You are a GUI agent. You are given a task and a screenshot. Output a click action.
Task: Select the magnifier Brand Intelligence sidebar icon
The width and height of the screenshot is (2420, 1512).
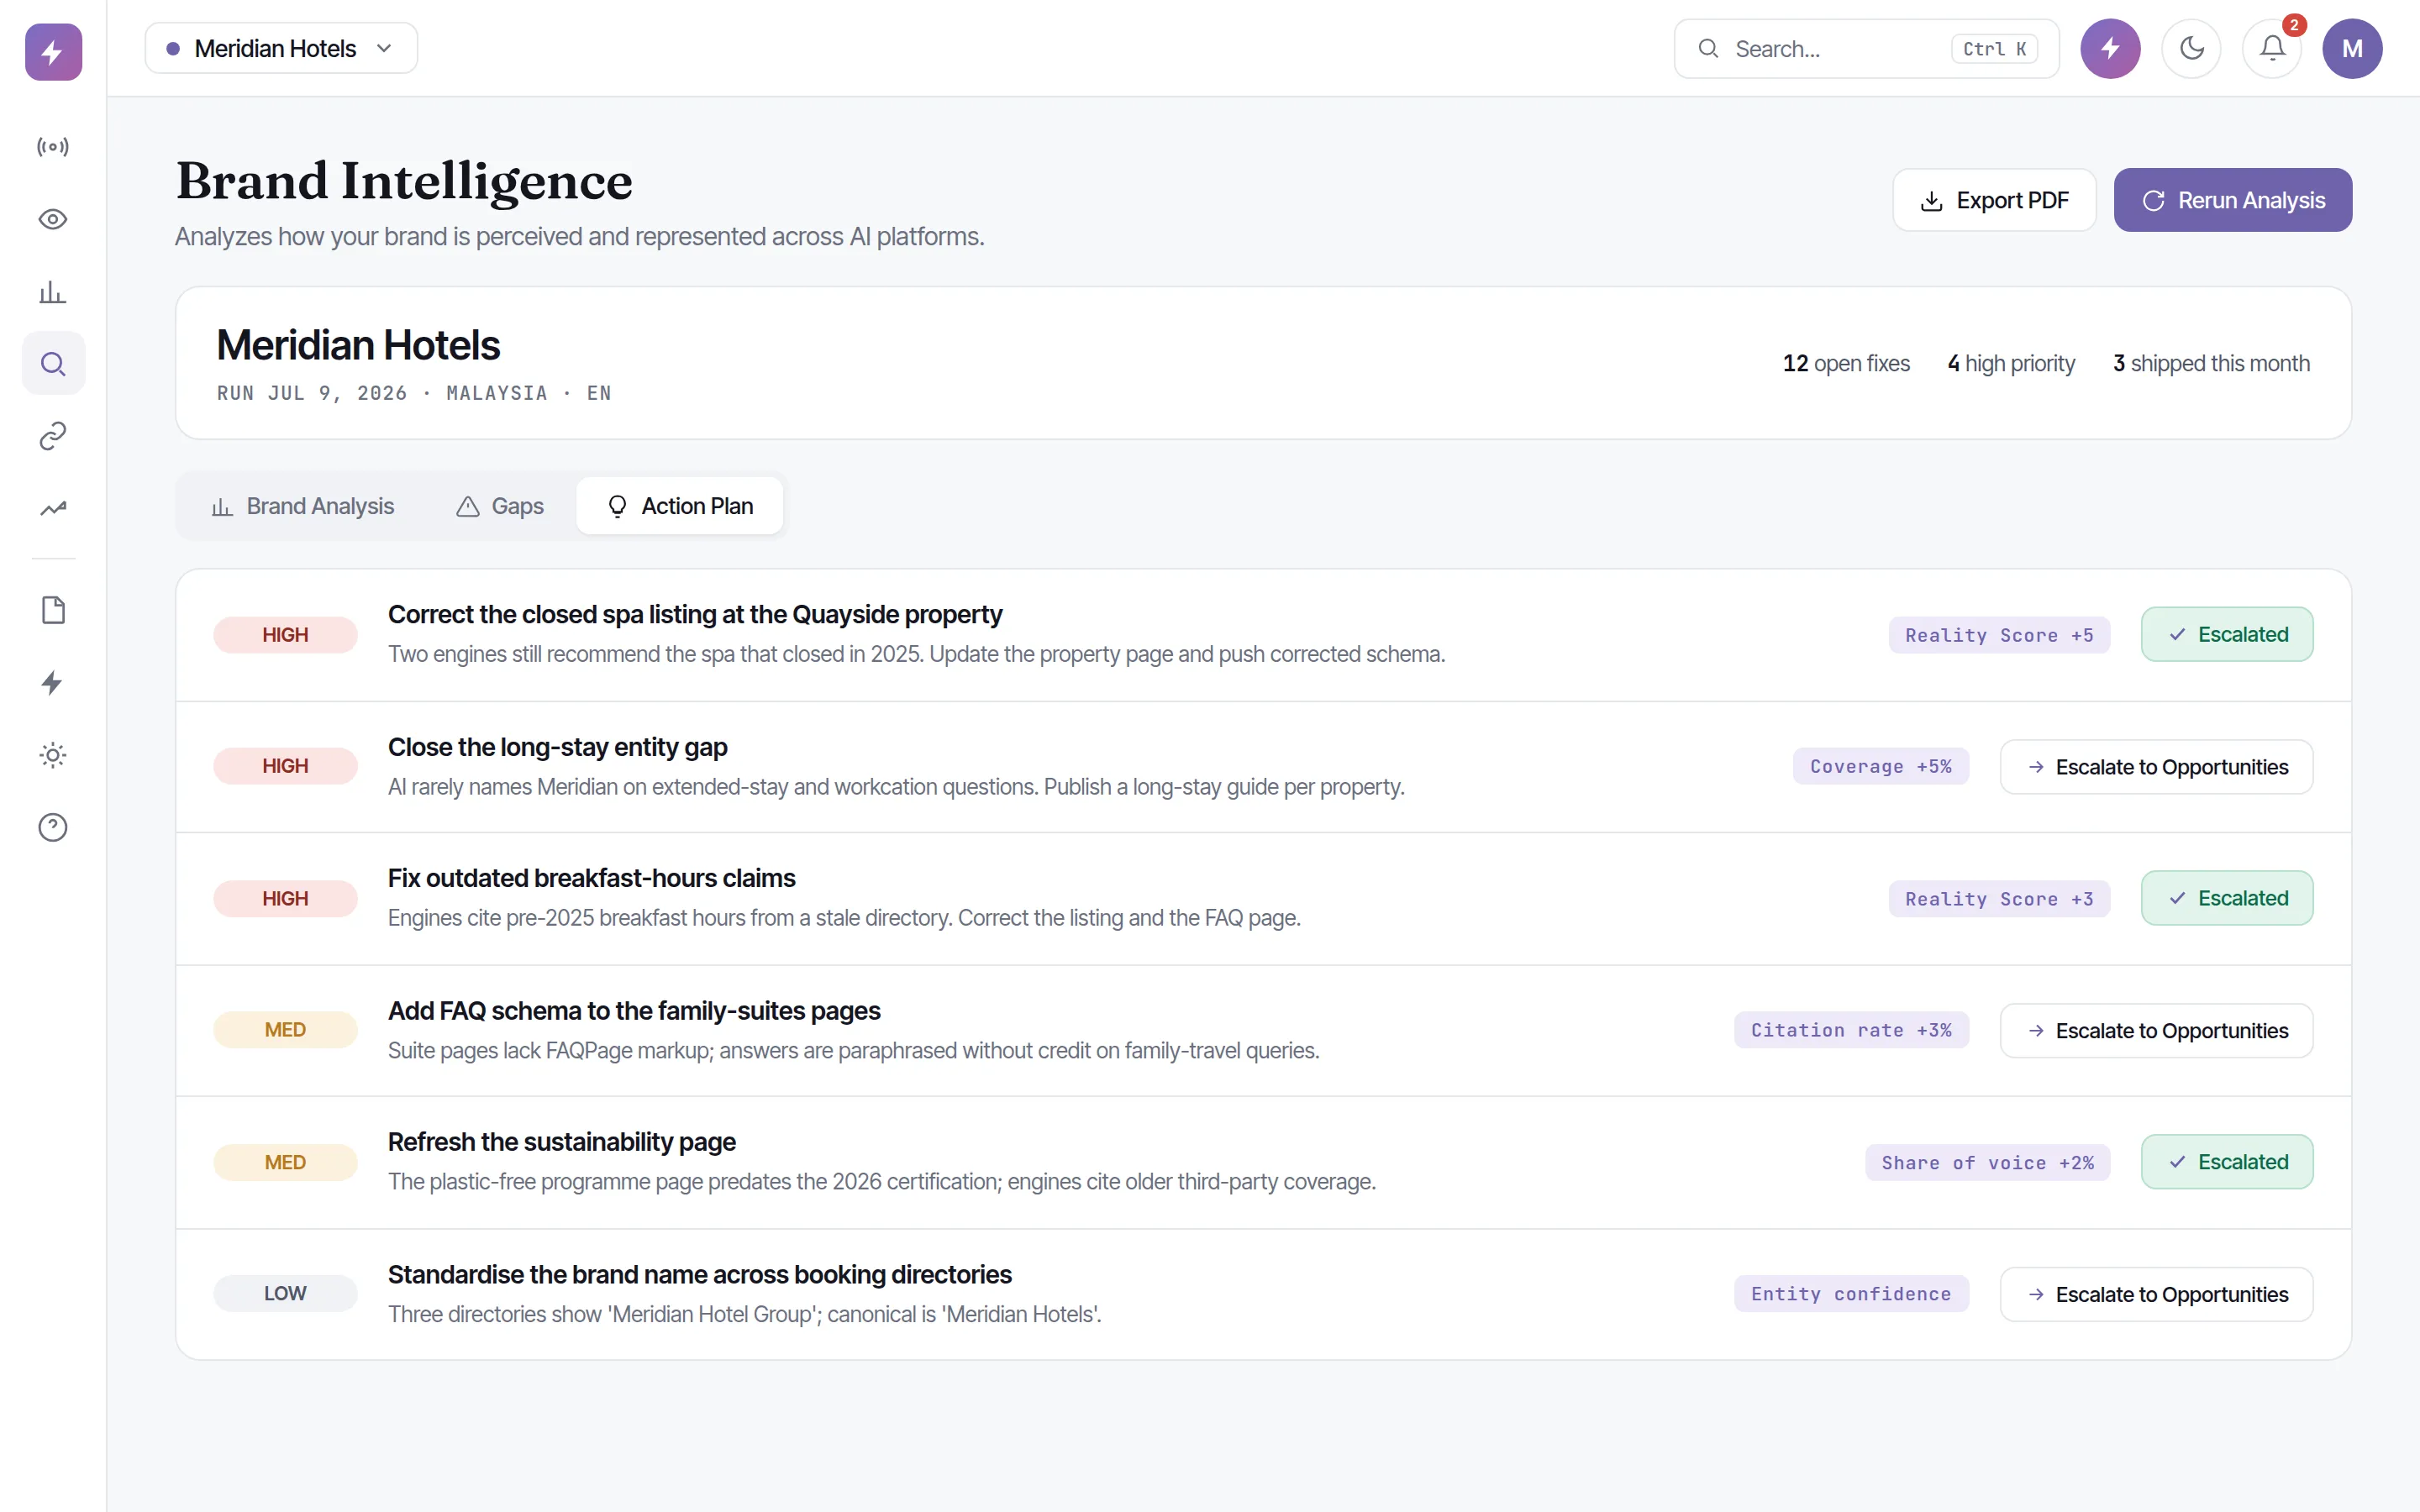(x=53, y=363)
